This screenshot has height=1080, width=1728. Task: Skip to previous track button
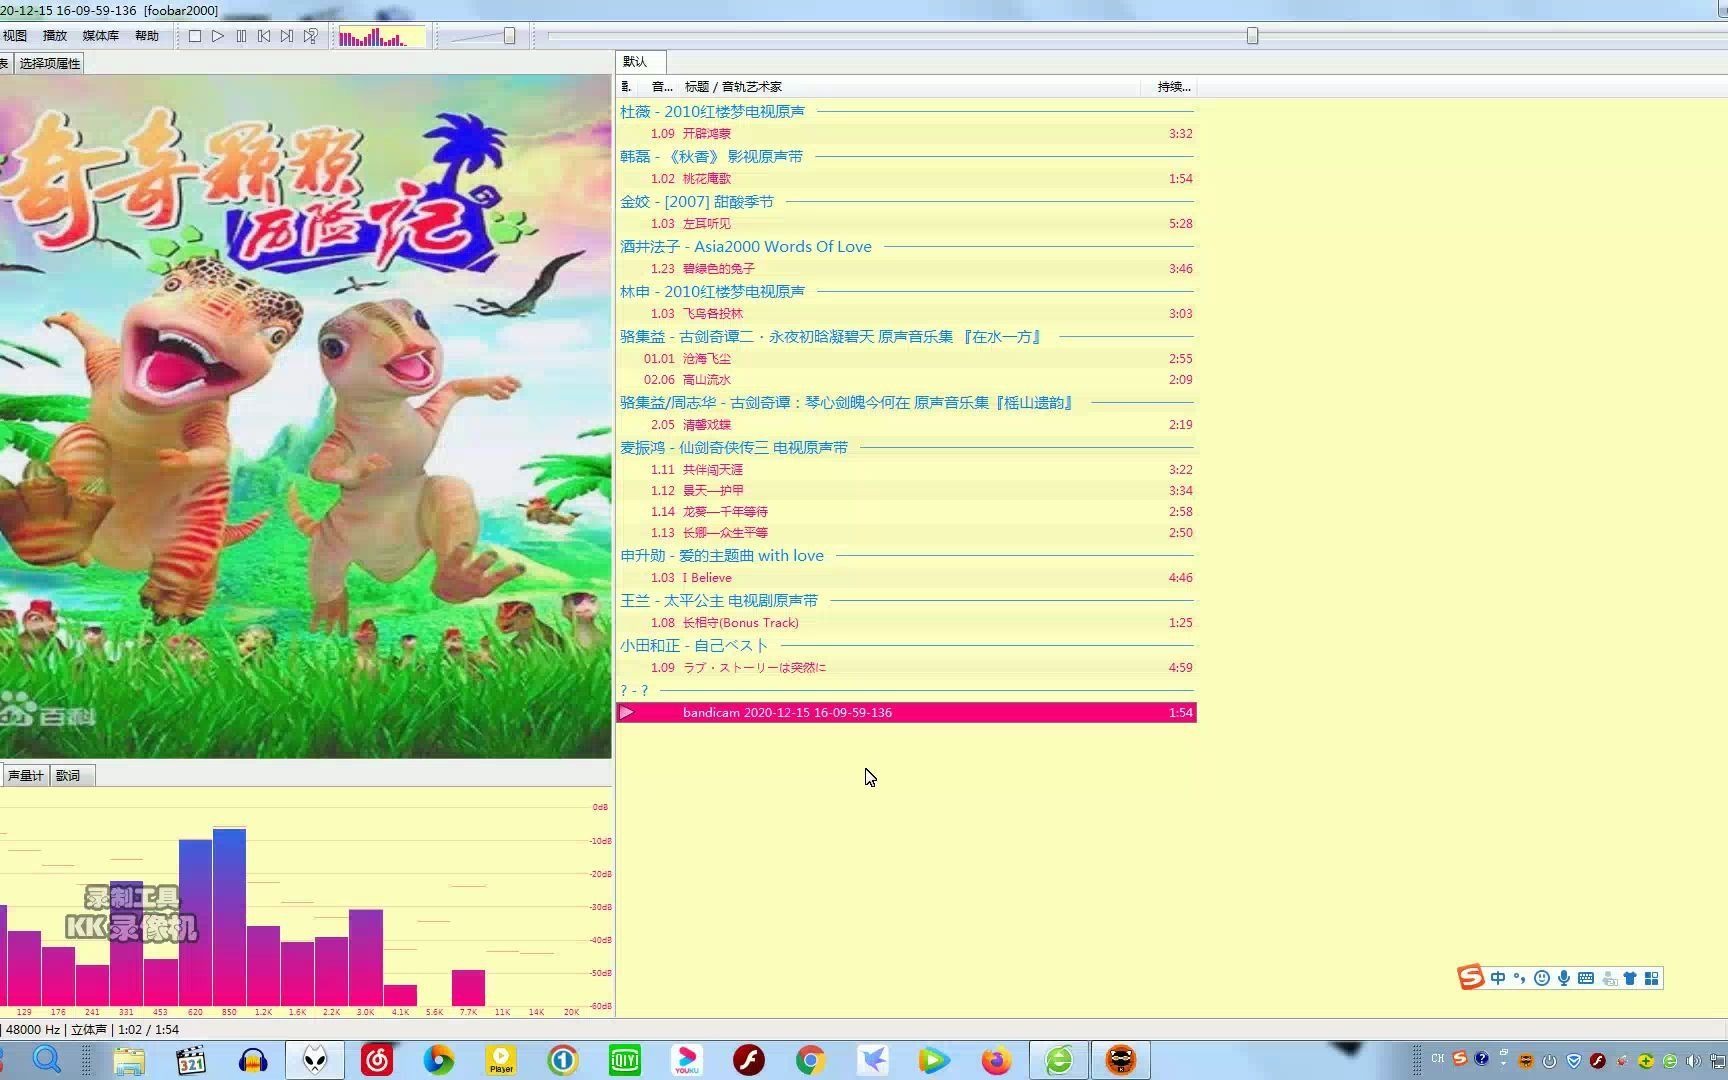(x=264, y=36)
